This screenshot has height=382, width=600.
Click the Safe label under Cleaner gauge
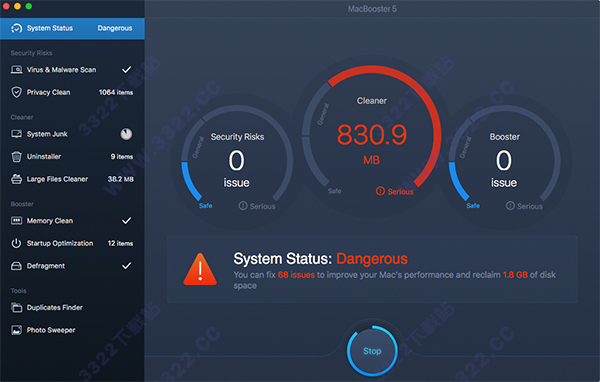click(334, 191)
